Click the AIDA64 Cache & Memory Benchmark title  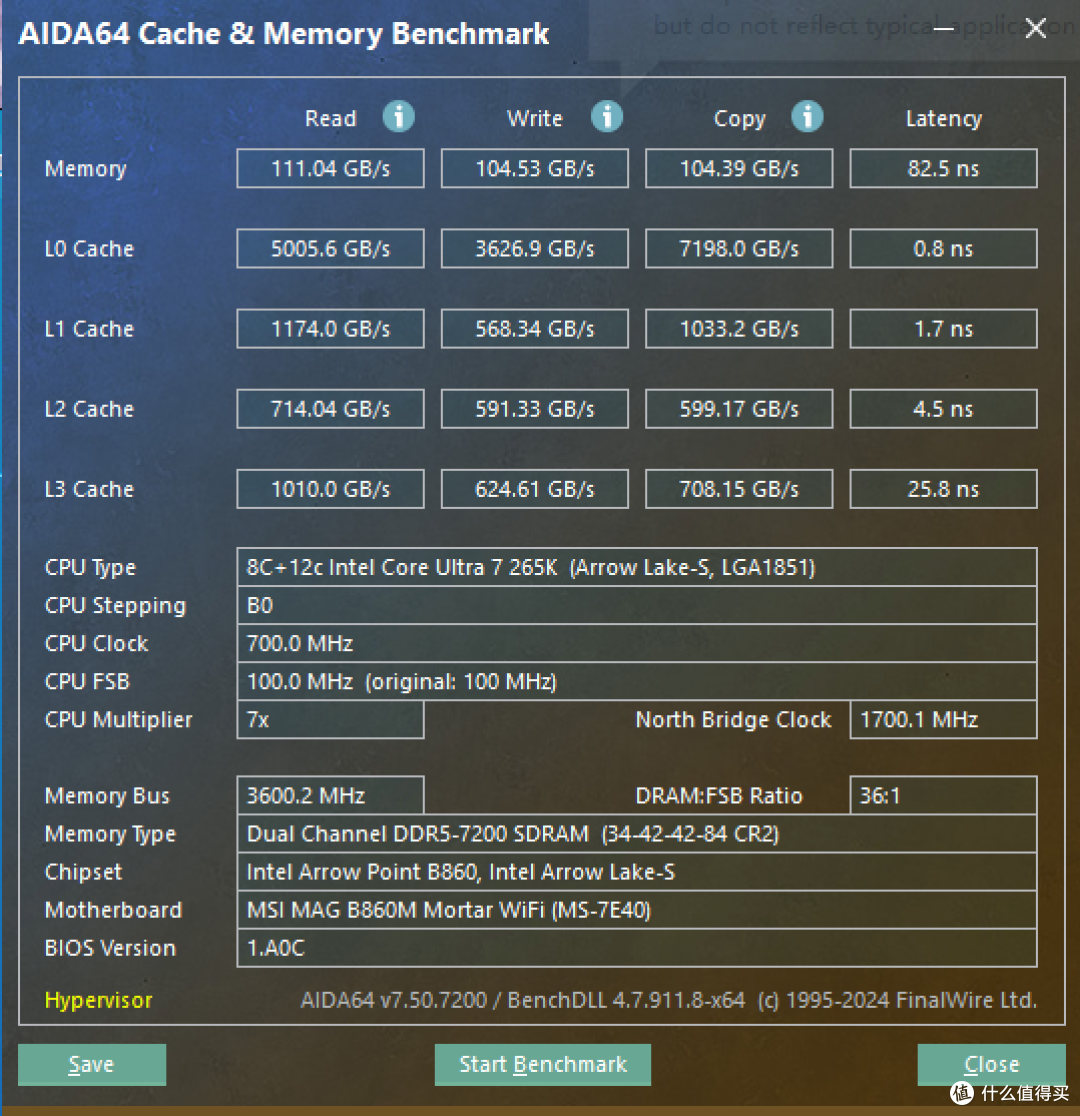pyautogui.click(x=283, y=33)
